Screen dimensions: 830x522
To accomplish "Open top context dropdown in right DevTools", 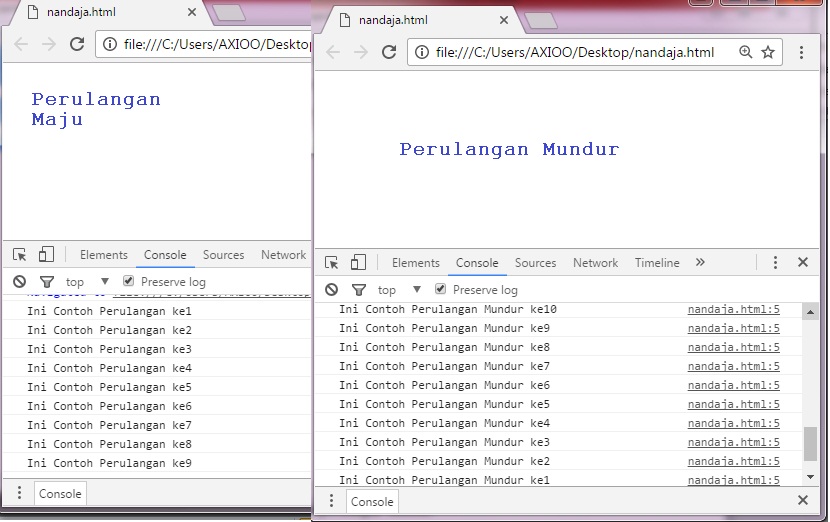I will 399,290.
